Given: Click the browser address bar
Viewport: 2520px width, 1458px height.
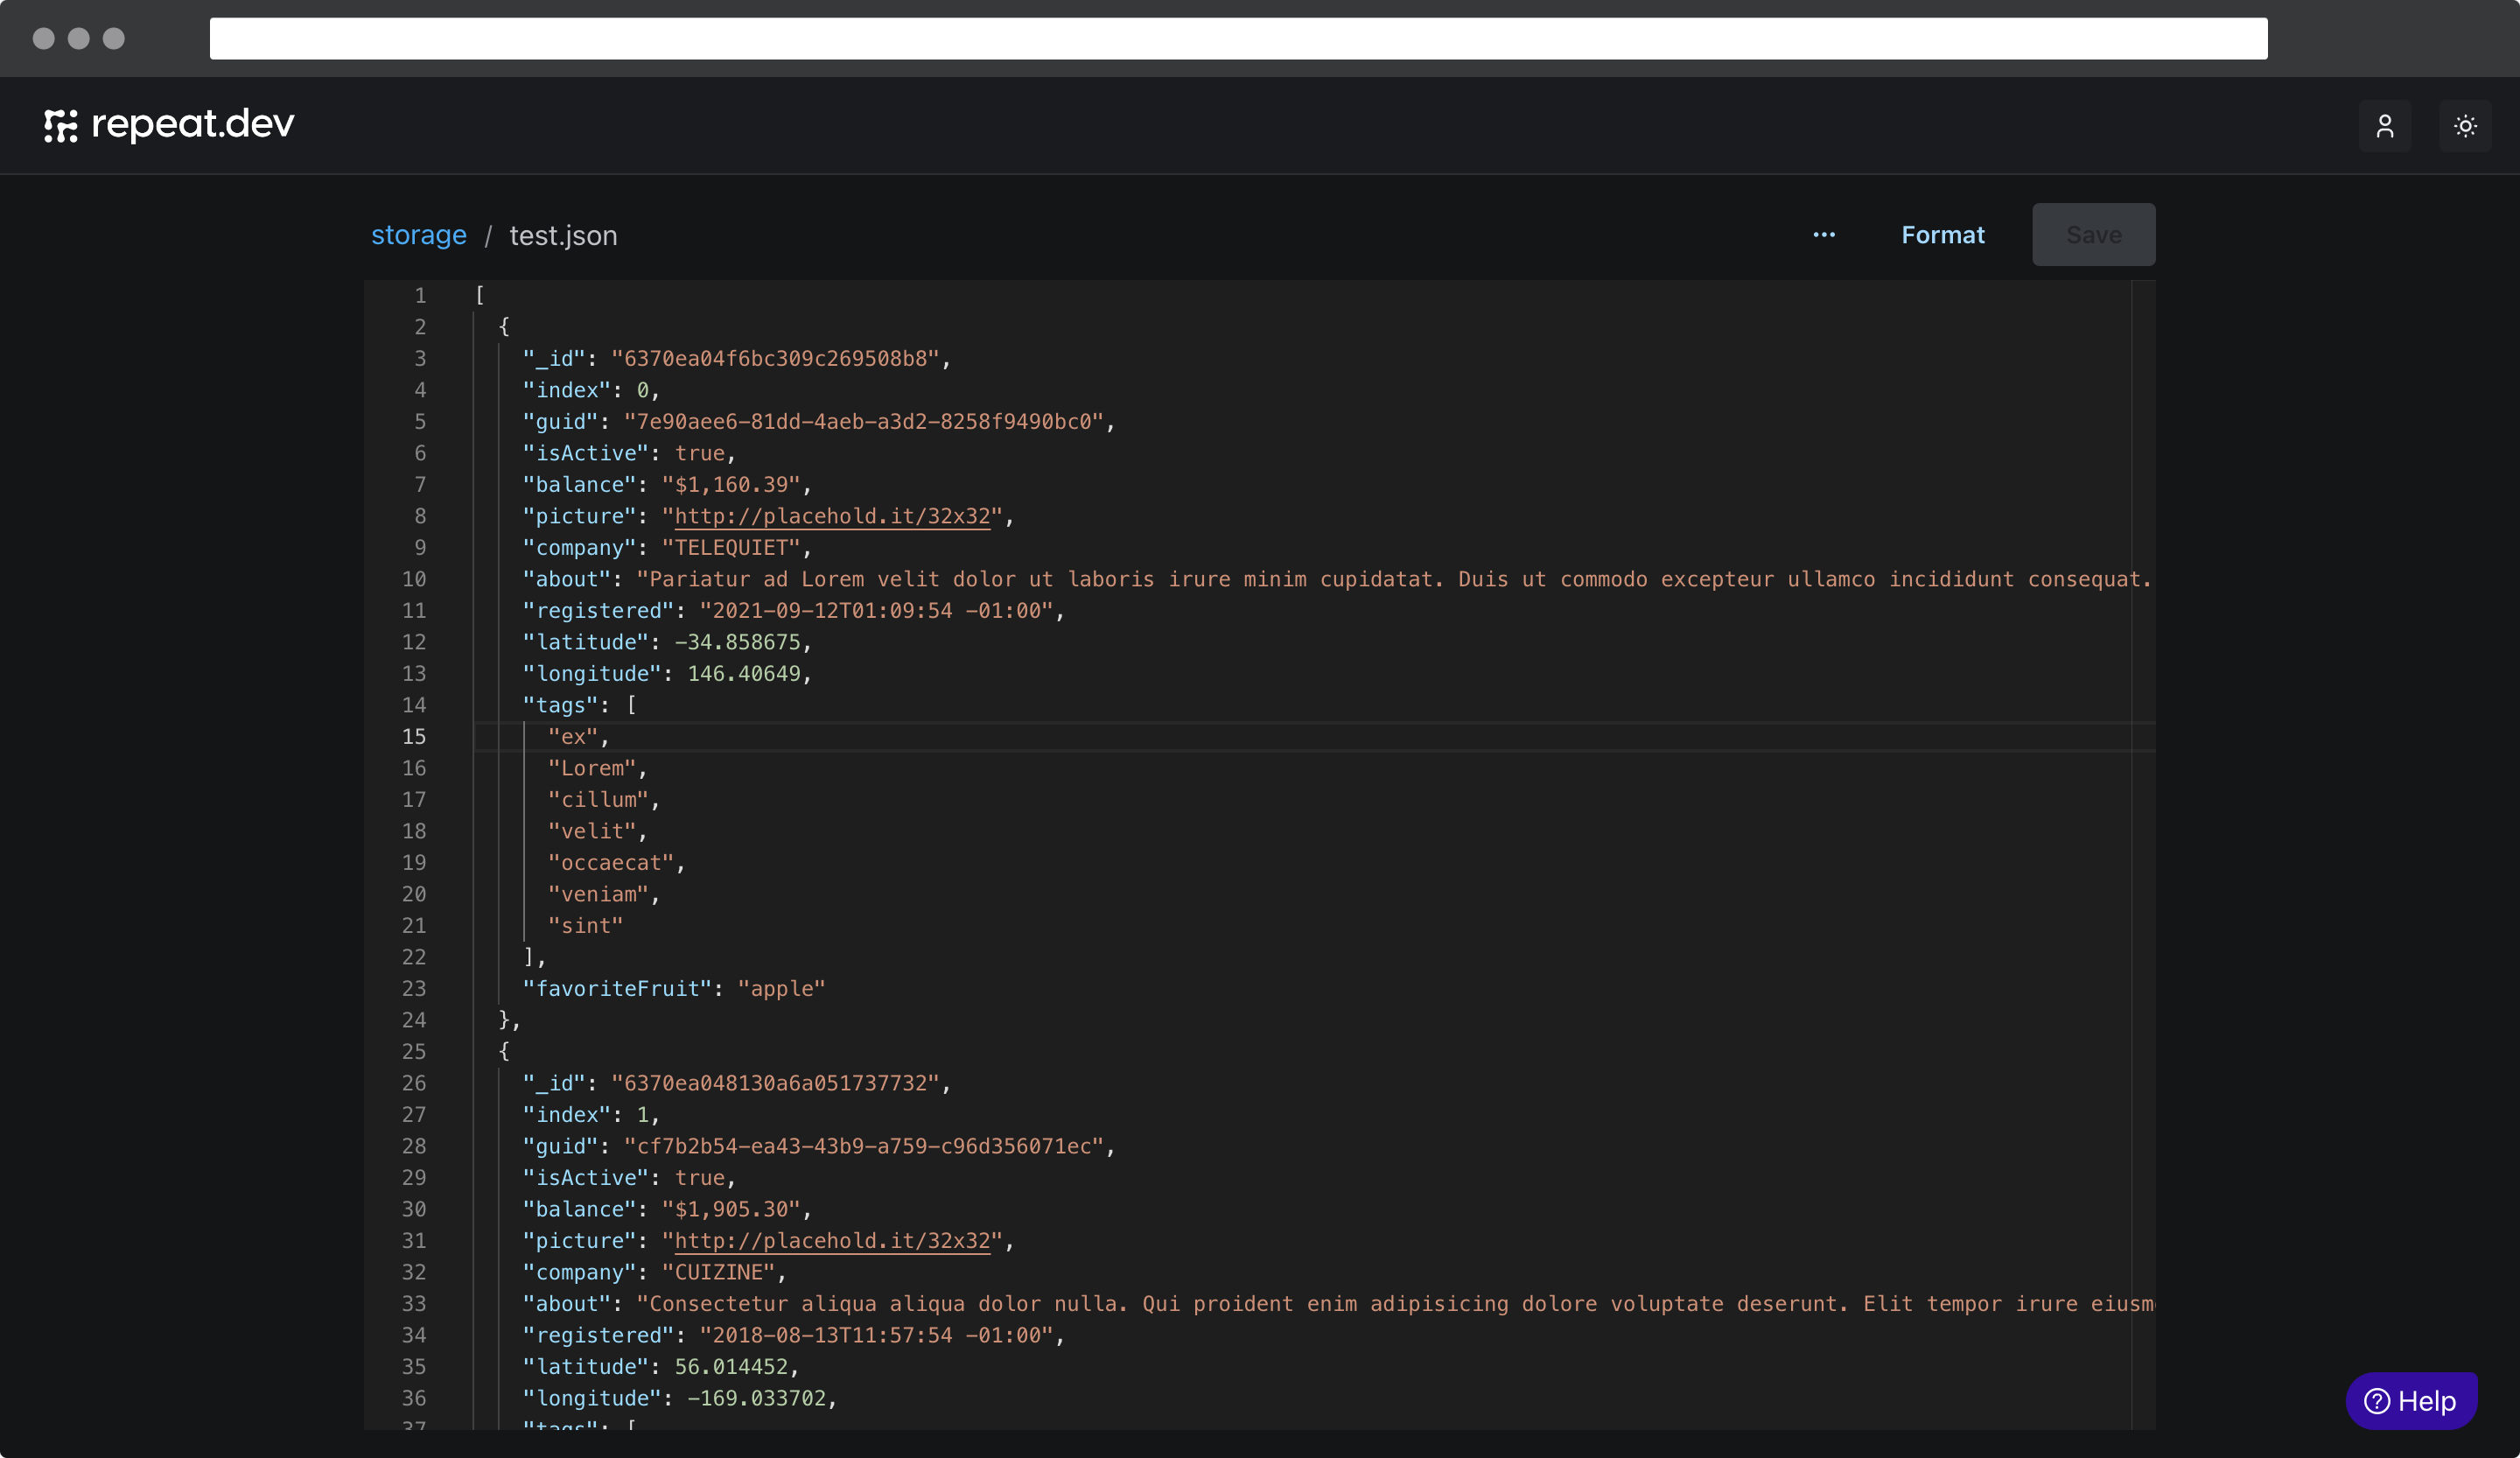Looking at the screenshot, I should tap(1238, 38).
